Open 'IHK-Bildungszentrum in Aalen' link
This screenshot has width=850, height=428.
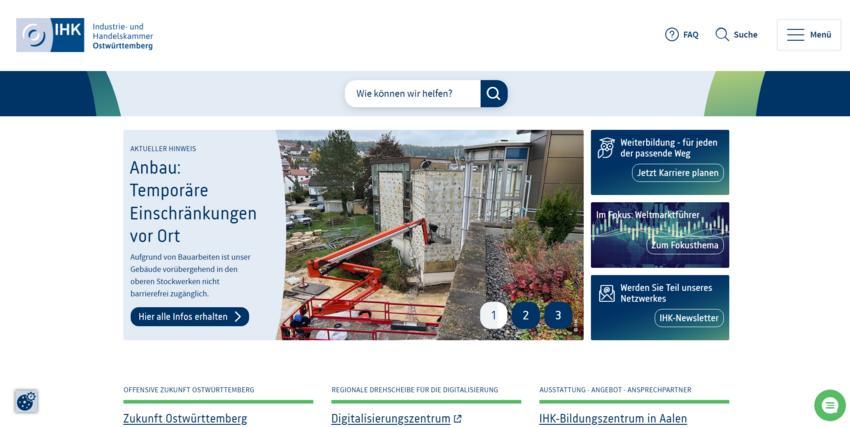[x=613, y=419]
